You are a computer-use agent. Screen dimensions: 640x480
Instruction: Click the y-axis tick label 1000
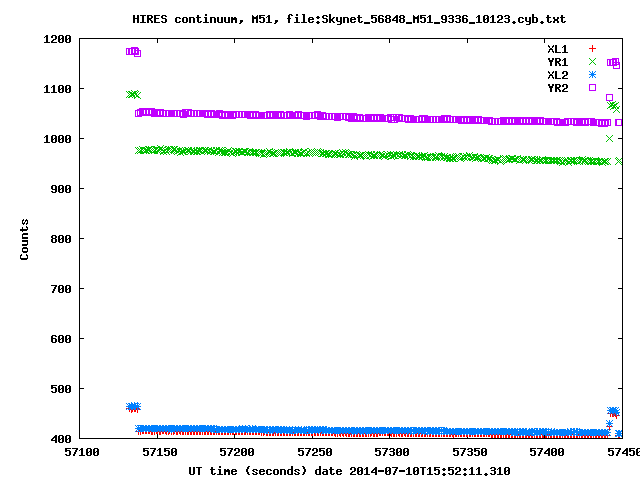(57, 139)
